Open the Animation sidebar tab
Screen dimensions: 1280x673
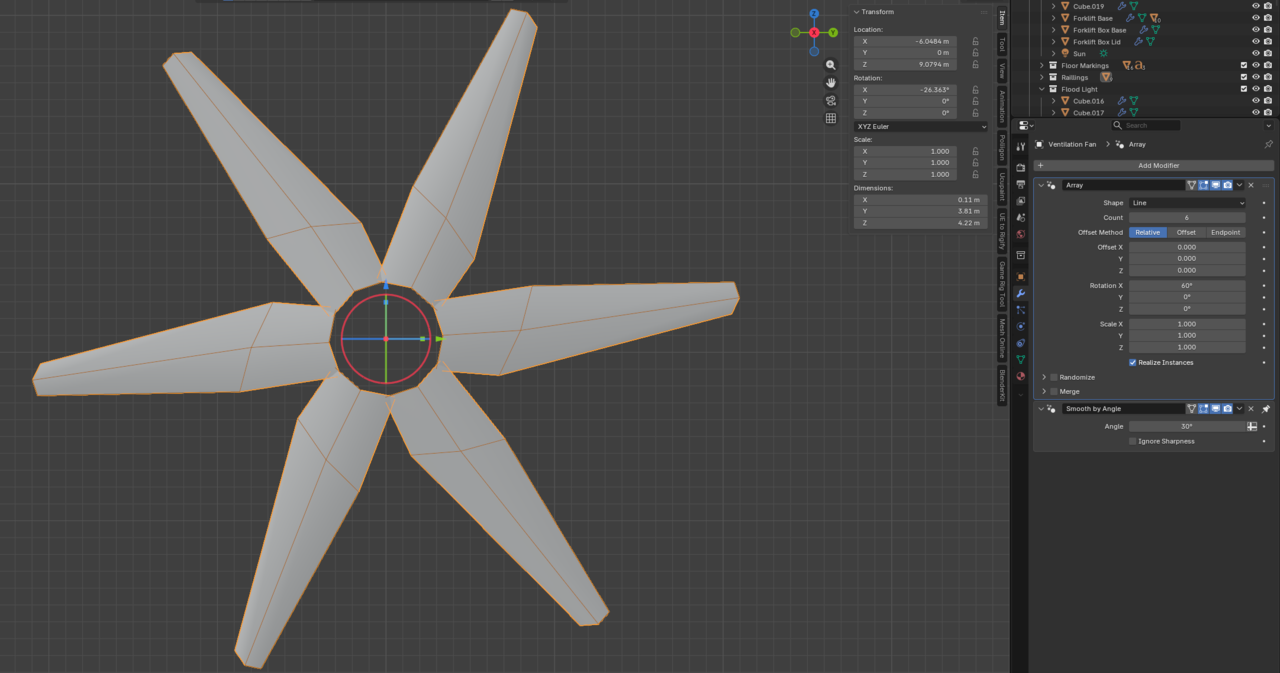click(x=1001, y=106)
